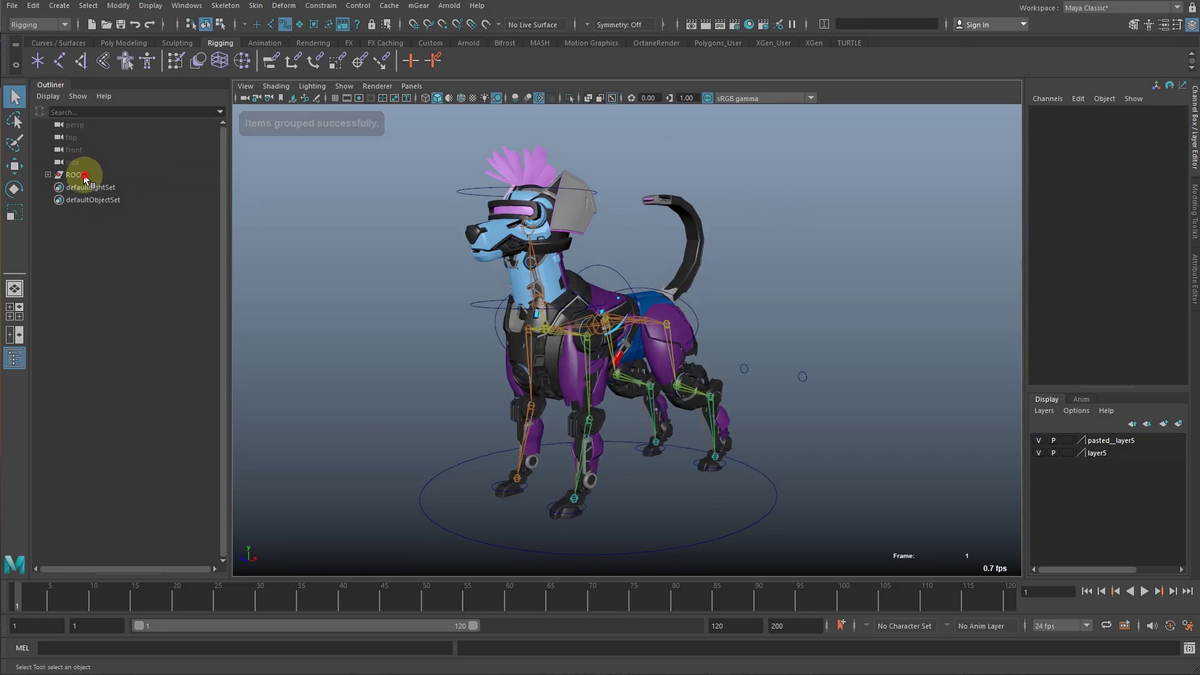This screenshot has width=1200, height=675.
Task: Open the Sign In dropdown
Action: [x=990, y=24]
